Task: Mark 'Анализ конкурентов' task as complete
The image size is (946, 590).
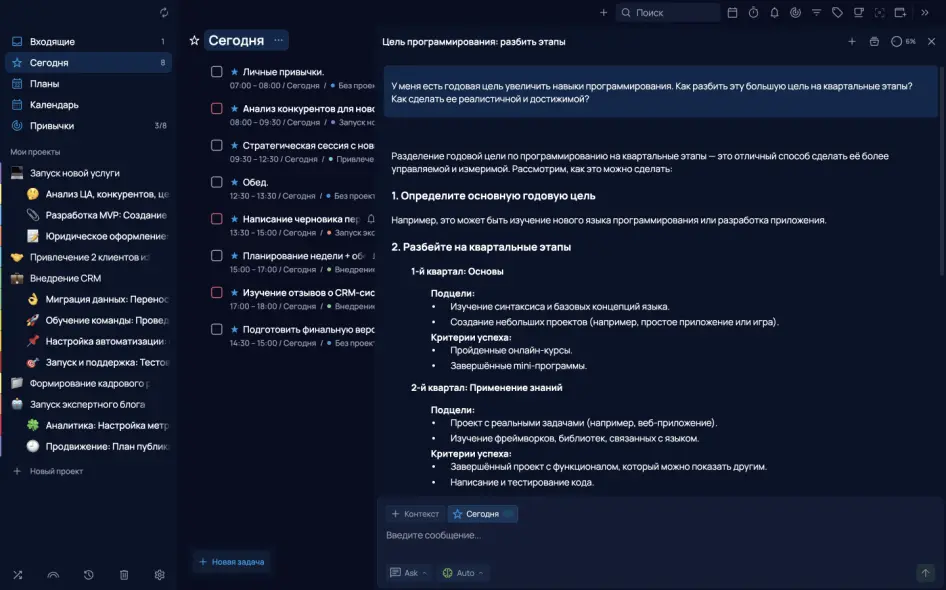Action: [216, 108]
